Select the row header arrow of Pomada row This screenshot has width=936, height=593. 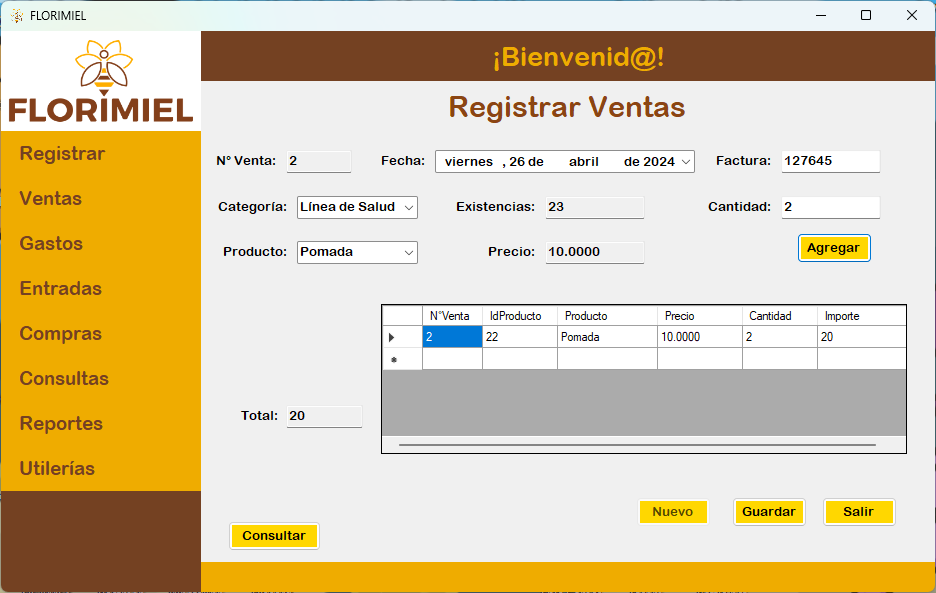[x=392, y=338]
